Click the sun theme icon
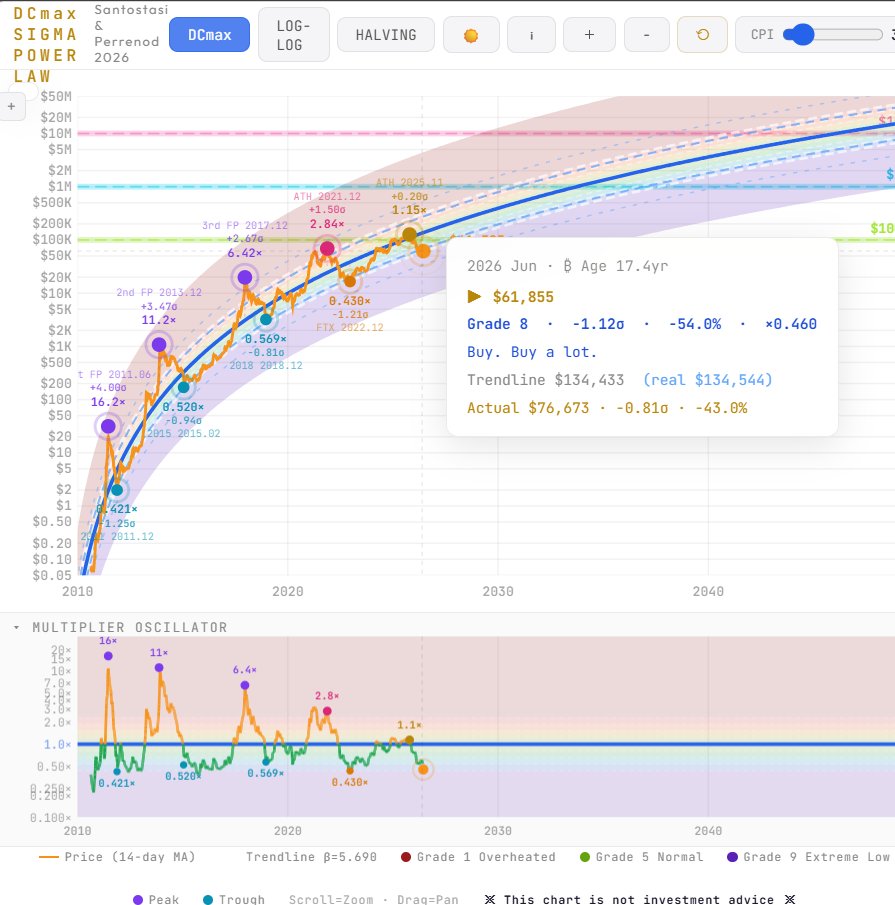This screenshot has width=895, height=905. pos(471,35)
